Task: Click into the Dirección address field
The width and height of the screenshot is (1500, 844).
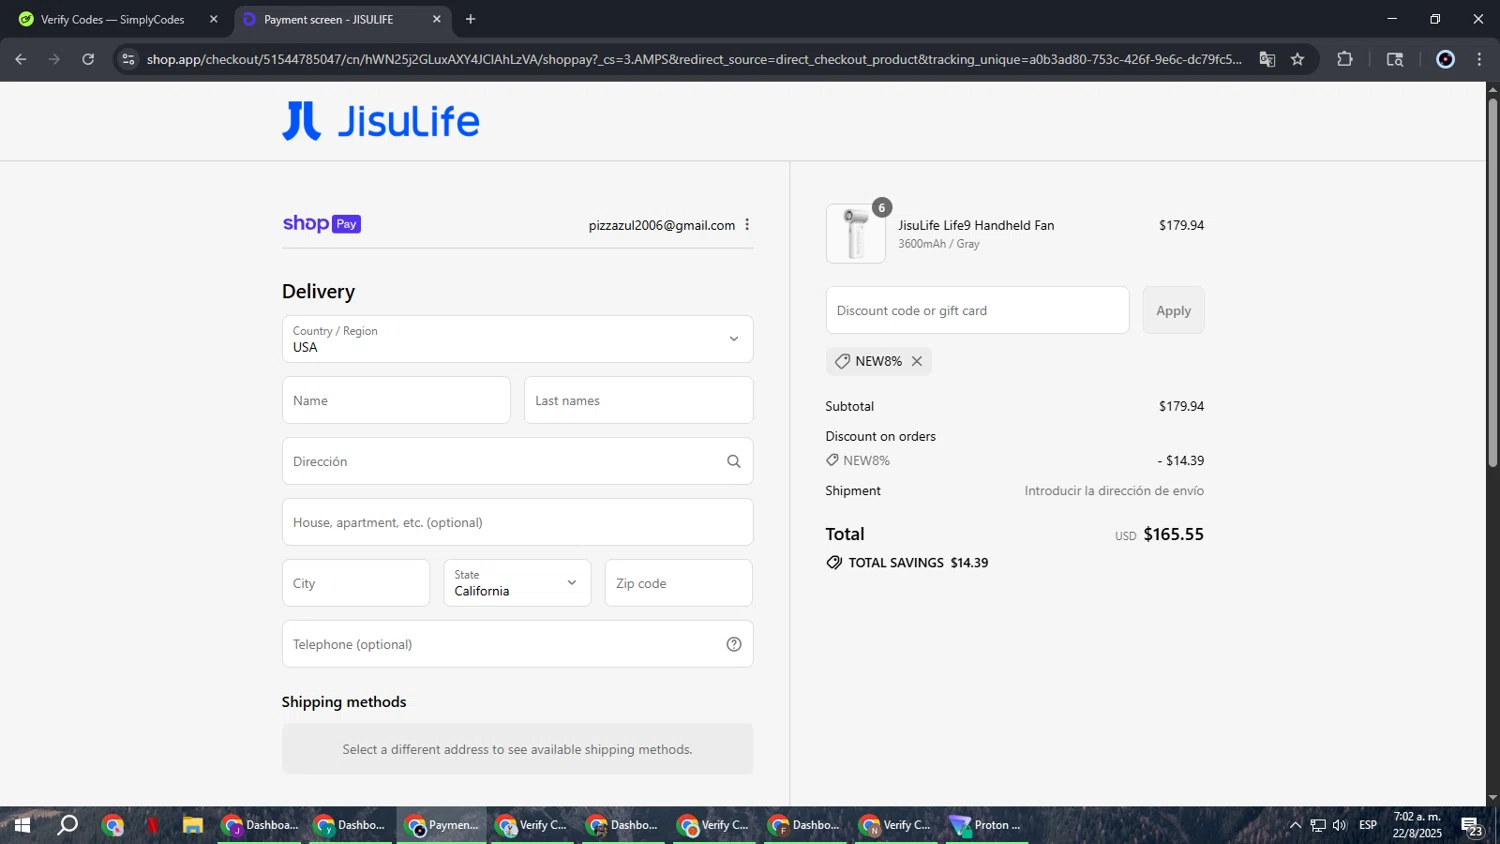Action: [x=517, y=461]
